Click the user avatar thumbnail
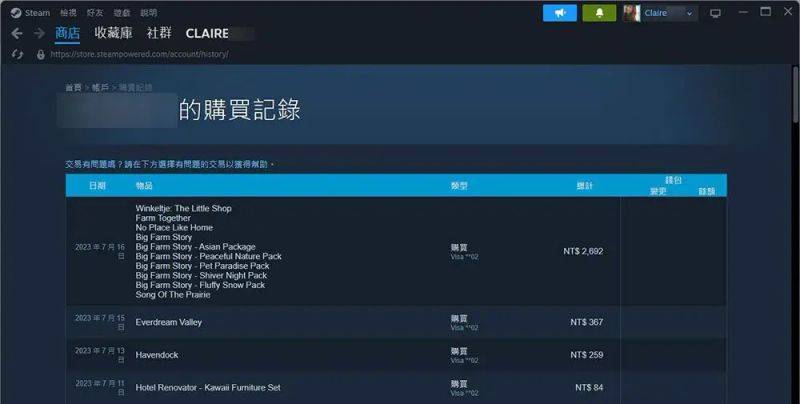This screenshot has height=404, width=800. tap(632, 13)
